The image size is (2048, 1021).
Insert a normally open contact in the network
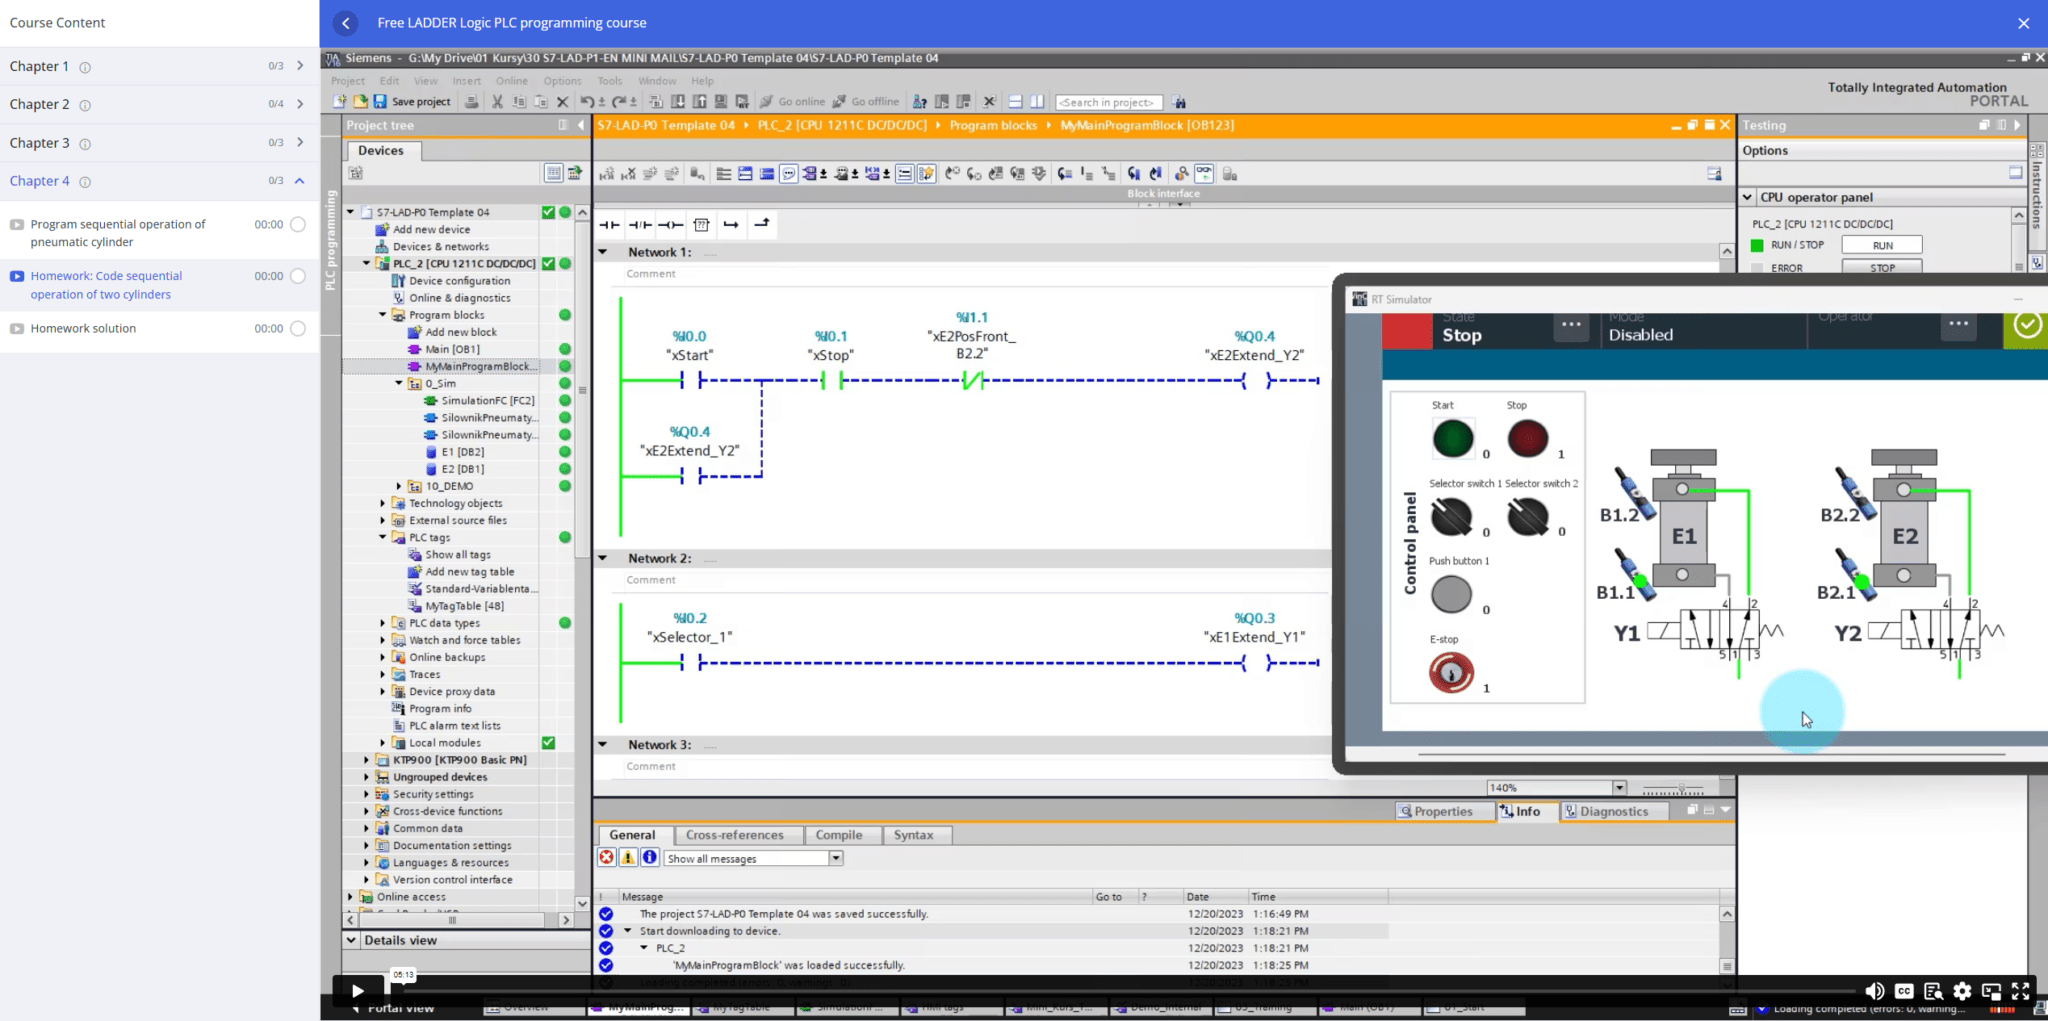coord(608,224)
